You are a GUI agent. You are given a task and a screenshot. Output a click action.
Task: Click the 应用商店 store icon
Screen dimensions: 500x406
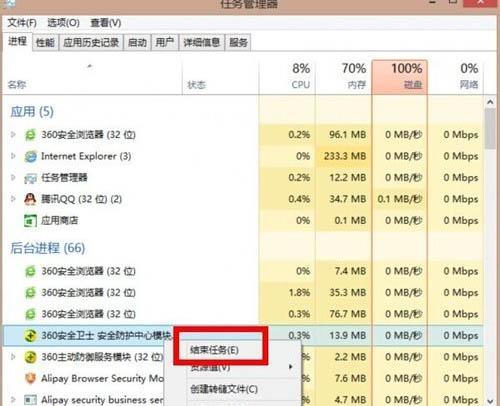click(30, 221)
